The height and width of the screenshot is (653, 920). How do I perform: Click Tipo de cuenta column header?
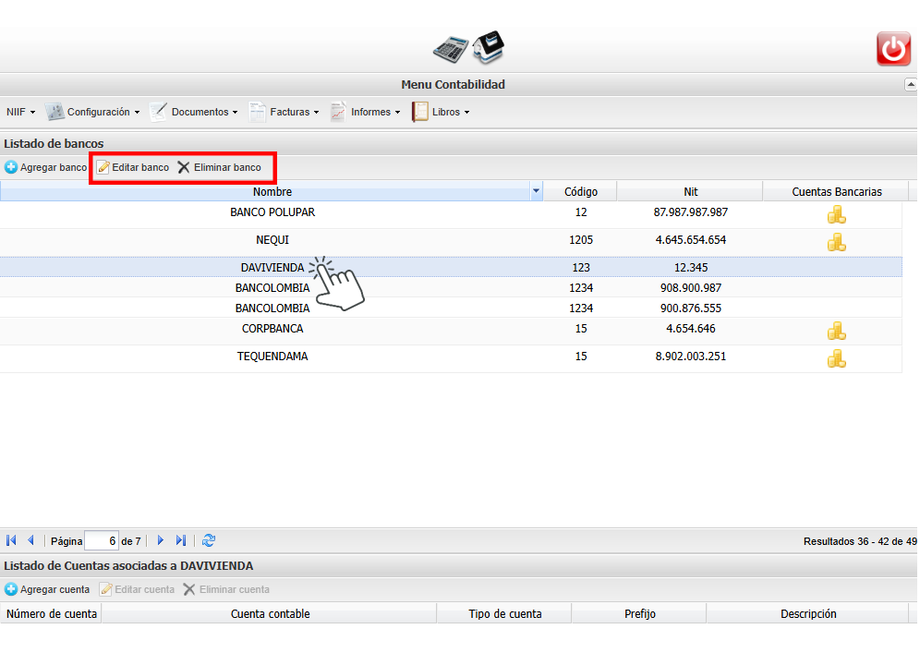click(505, 614)
